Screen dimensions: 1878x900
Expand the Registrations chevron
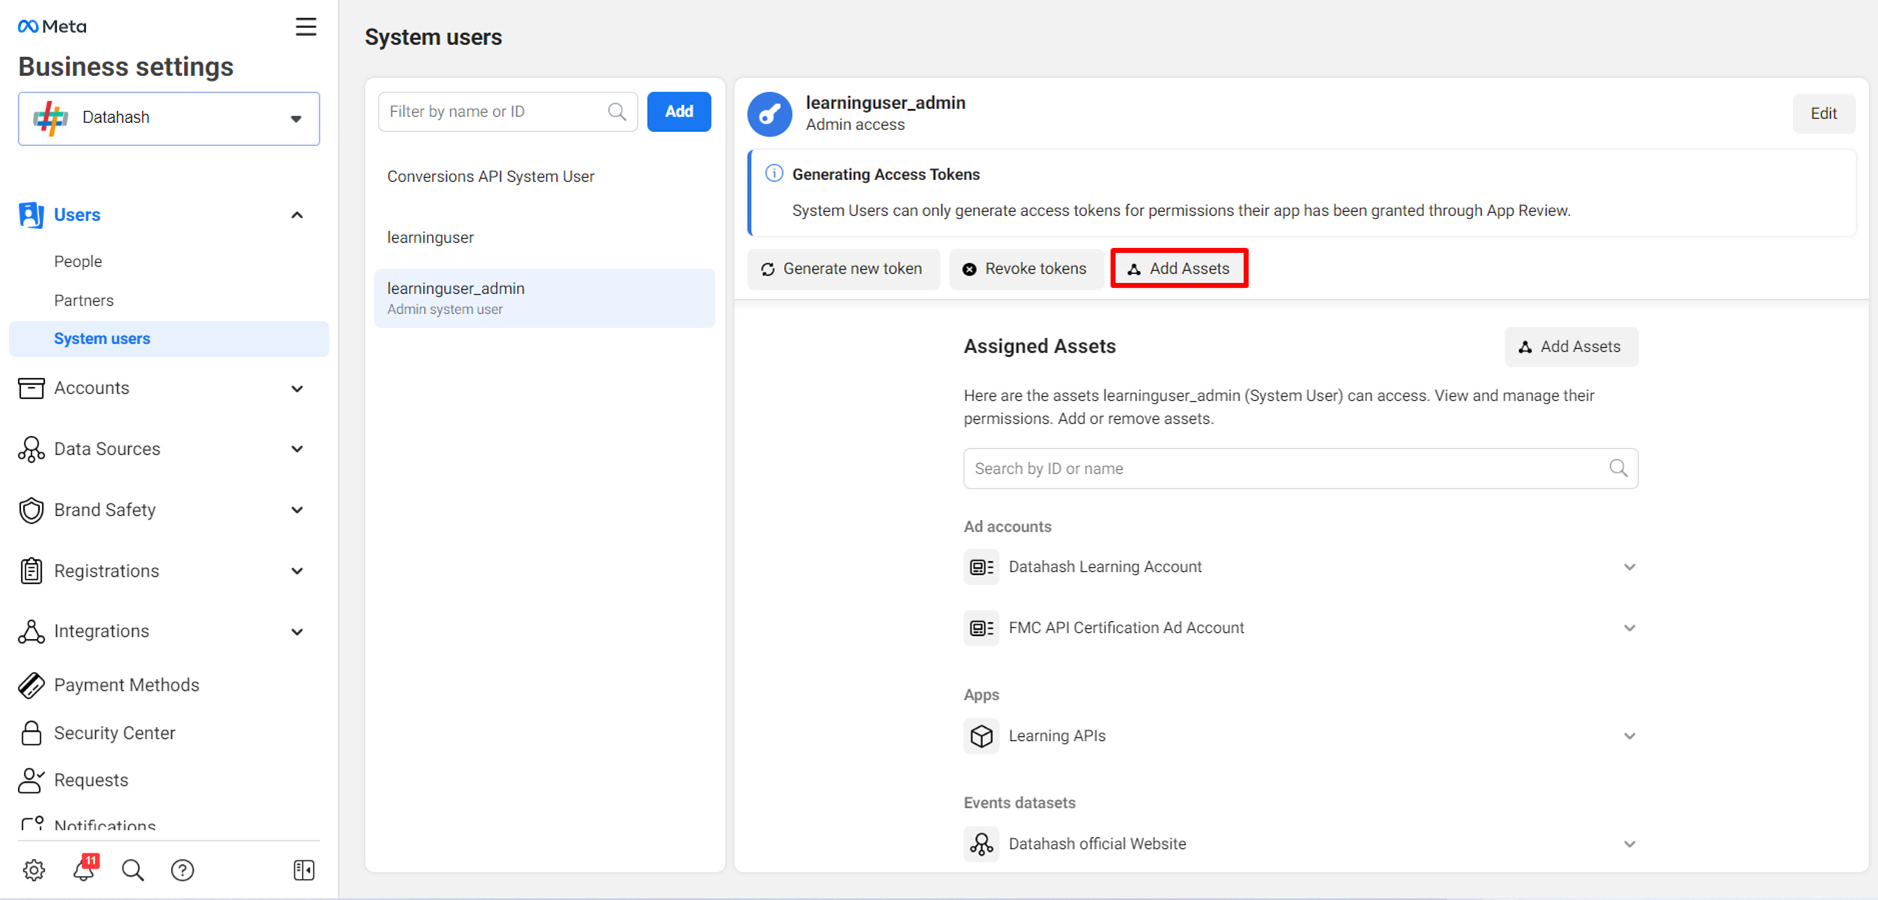[297, 571]
